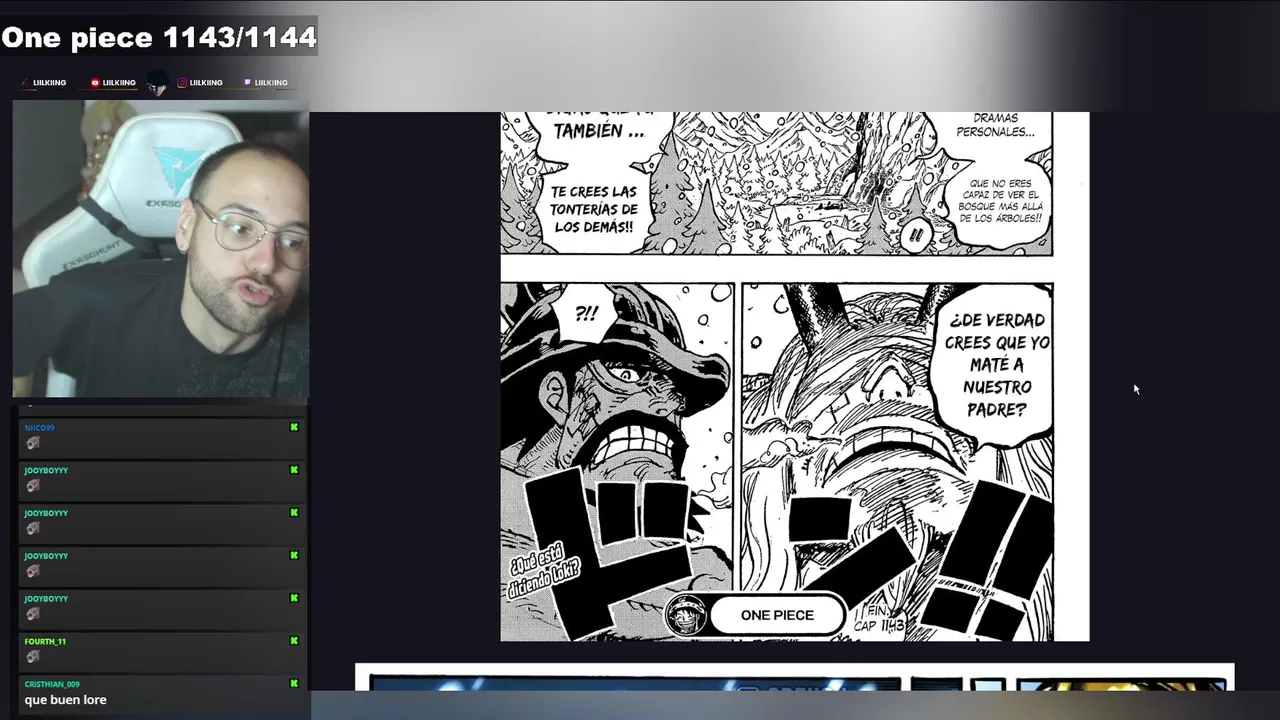1280x720 pixels.
Task: Click Kick badge on NIICO99 chat message
Action: pyautogui.click(x=294, y=427)
